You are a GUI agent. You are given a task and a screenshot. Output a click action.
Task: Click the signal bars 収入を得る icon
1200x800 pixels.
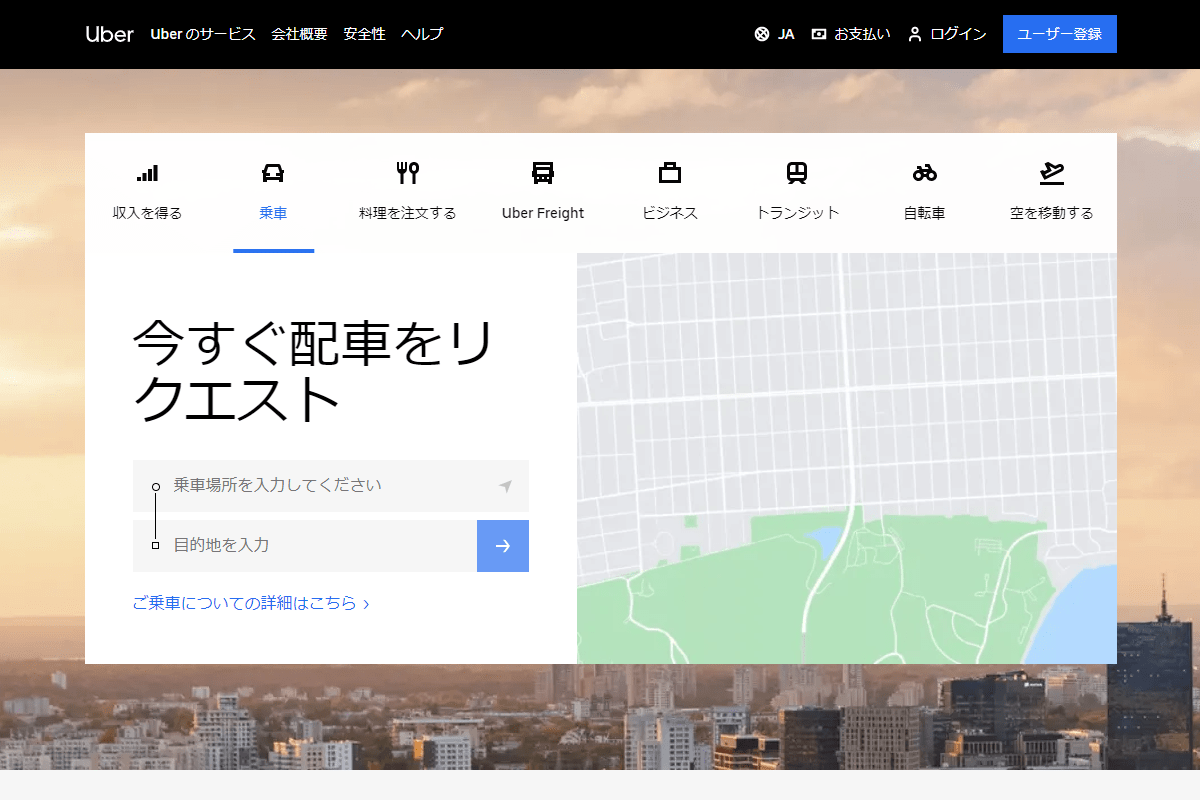click(x=147, y=173)
